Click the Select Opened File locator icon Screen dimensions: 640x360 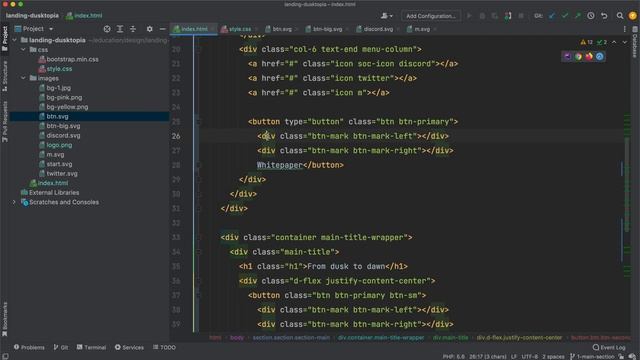tap(107, 29)
